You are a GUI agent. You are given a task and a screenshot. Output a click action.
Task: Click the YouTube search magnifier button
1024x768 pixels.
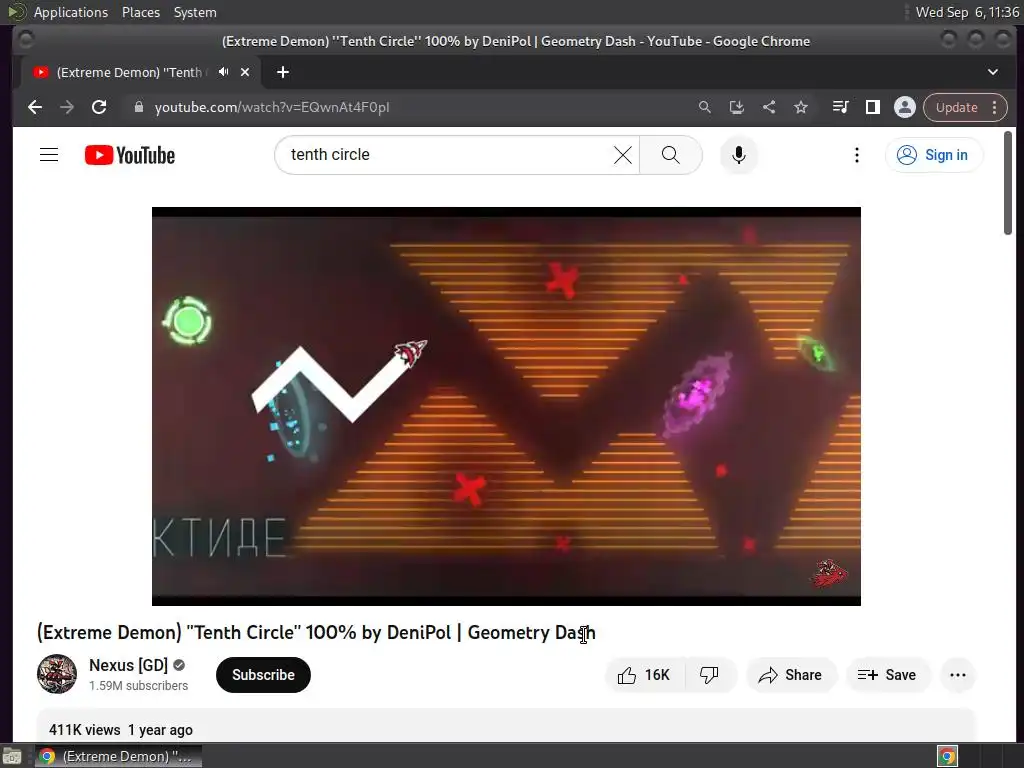[671, 155]
